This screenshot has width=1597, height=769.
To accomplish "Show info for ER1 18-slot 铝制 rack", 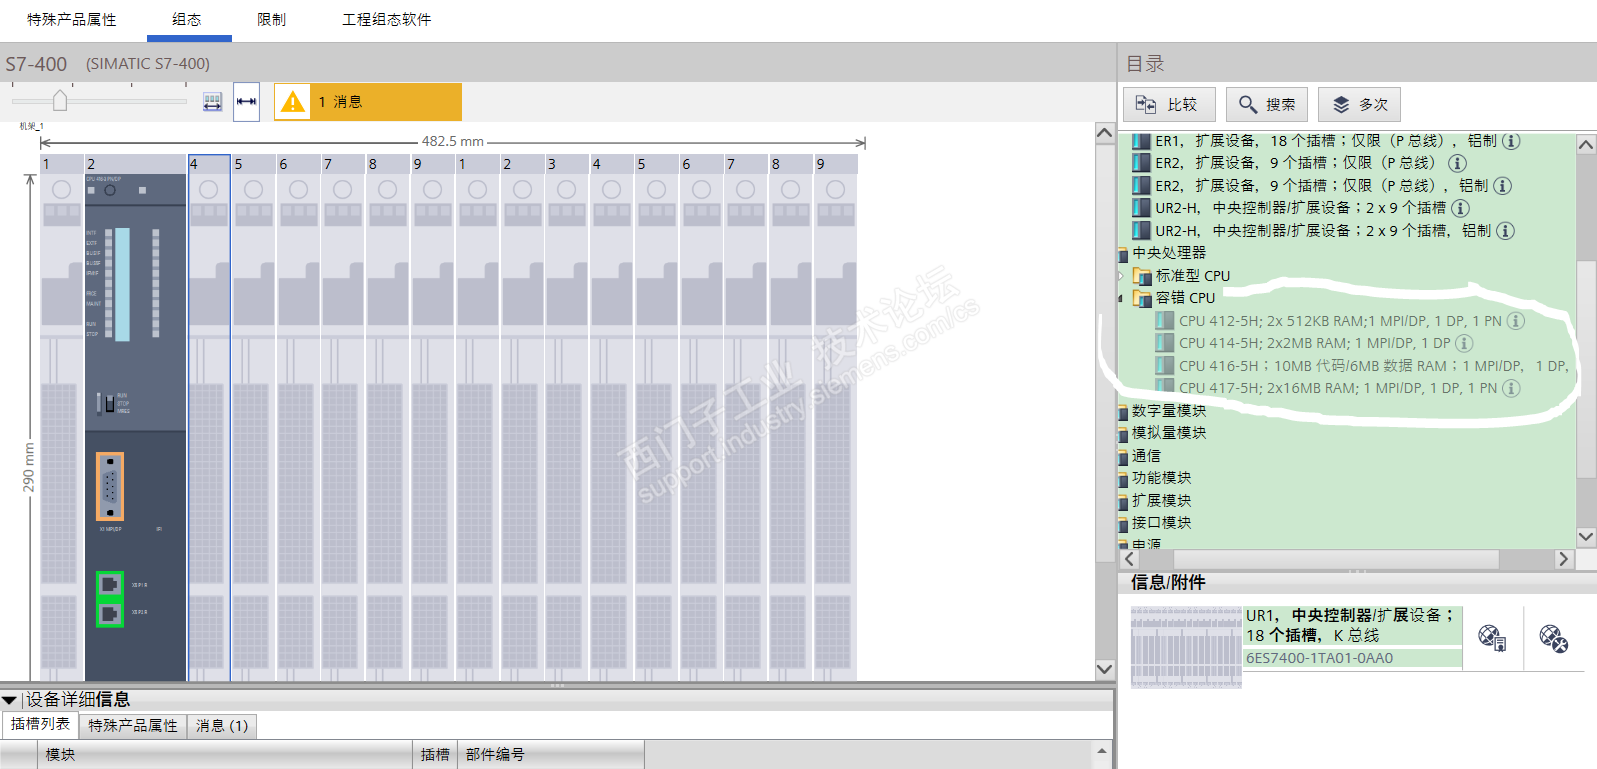I will [1511, 141].
